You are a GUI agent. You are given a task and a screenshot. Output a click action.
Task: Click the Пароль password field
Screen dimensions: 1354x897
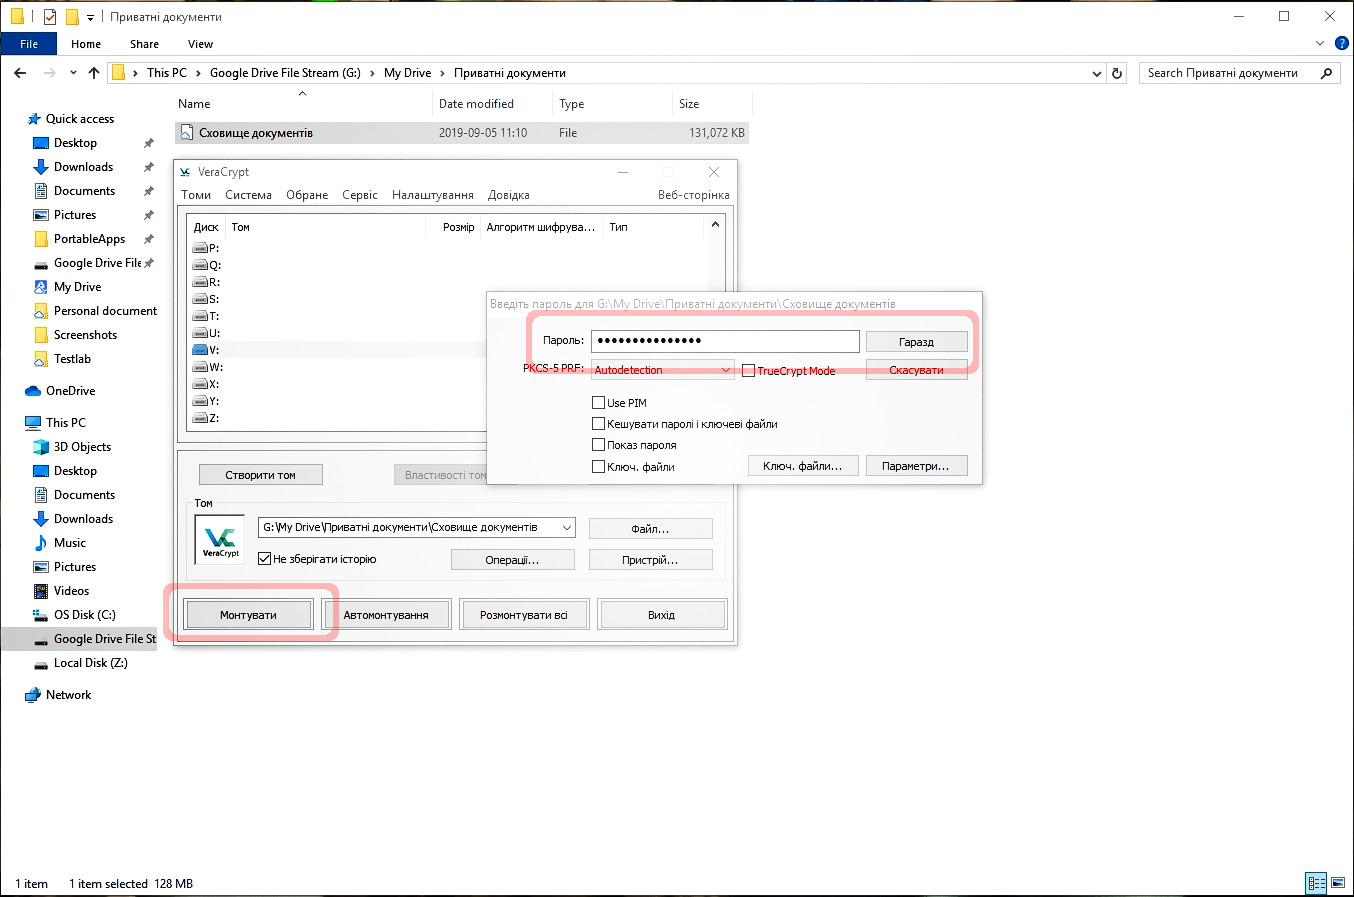coord(725,341)
